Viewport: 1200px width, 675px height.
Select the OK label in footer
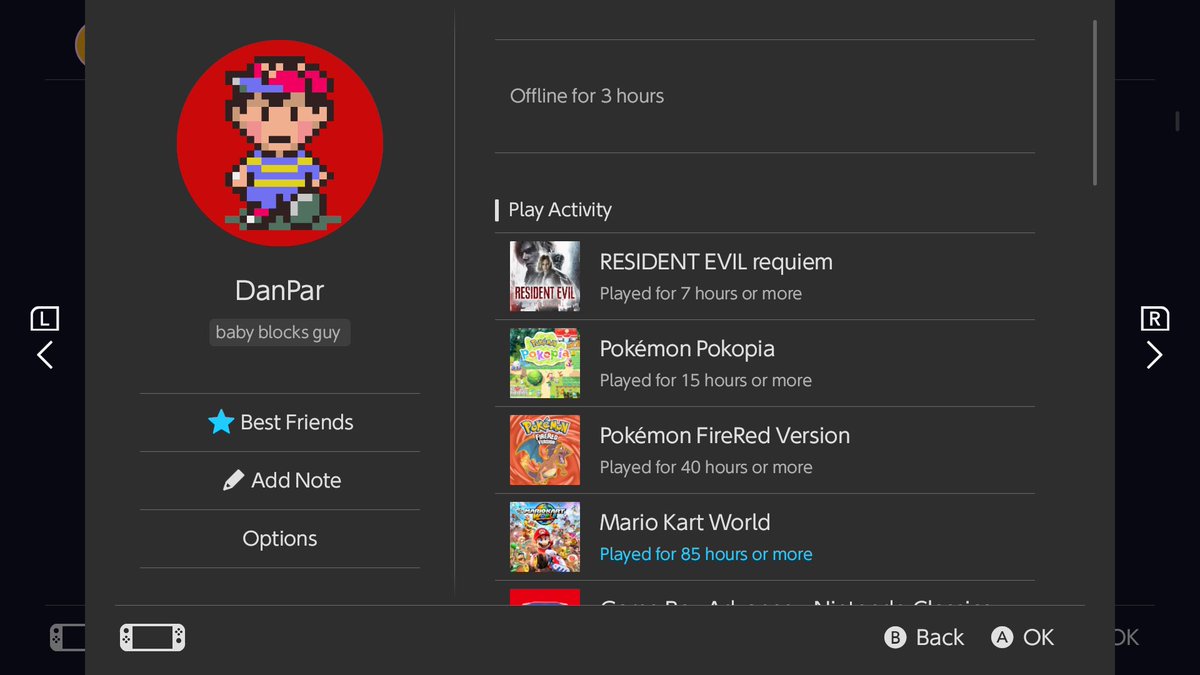(1038, 637)
